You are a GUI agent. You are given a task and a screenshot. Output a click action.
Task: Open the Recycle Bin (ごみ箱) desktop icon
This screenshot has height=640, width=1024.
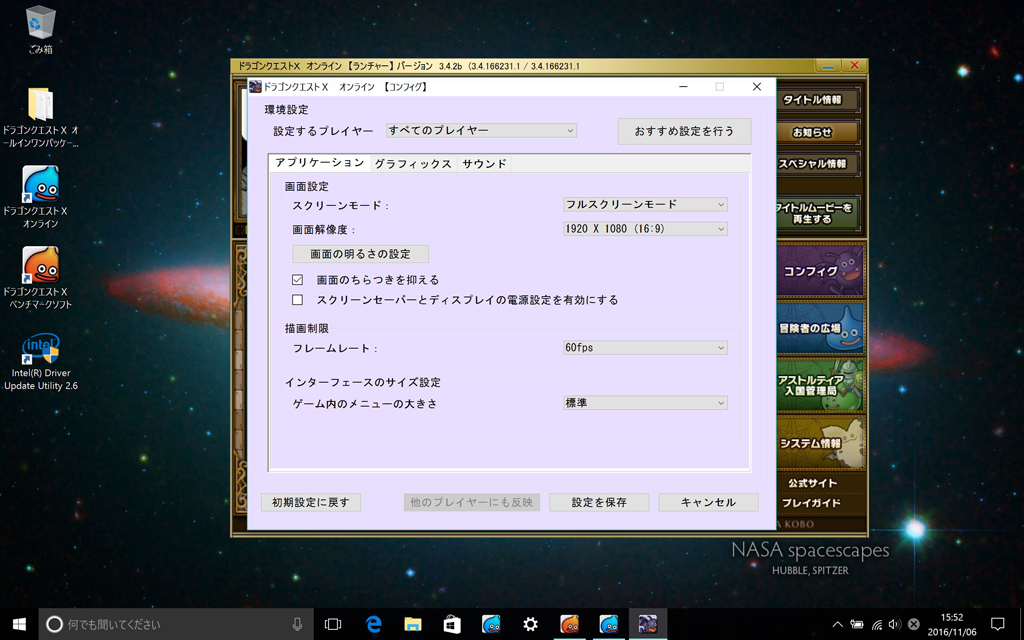(x=40, y=29)
